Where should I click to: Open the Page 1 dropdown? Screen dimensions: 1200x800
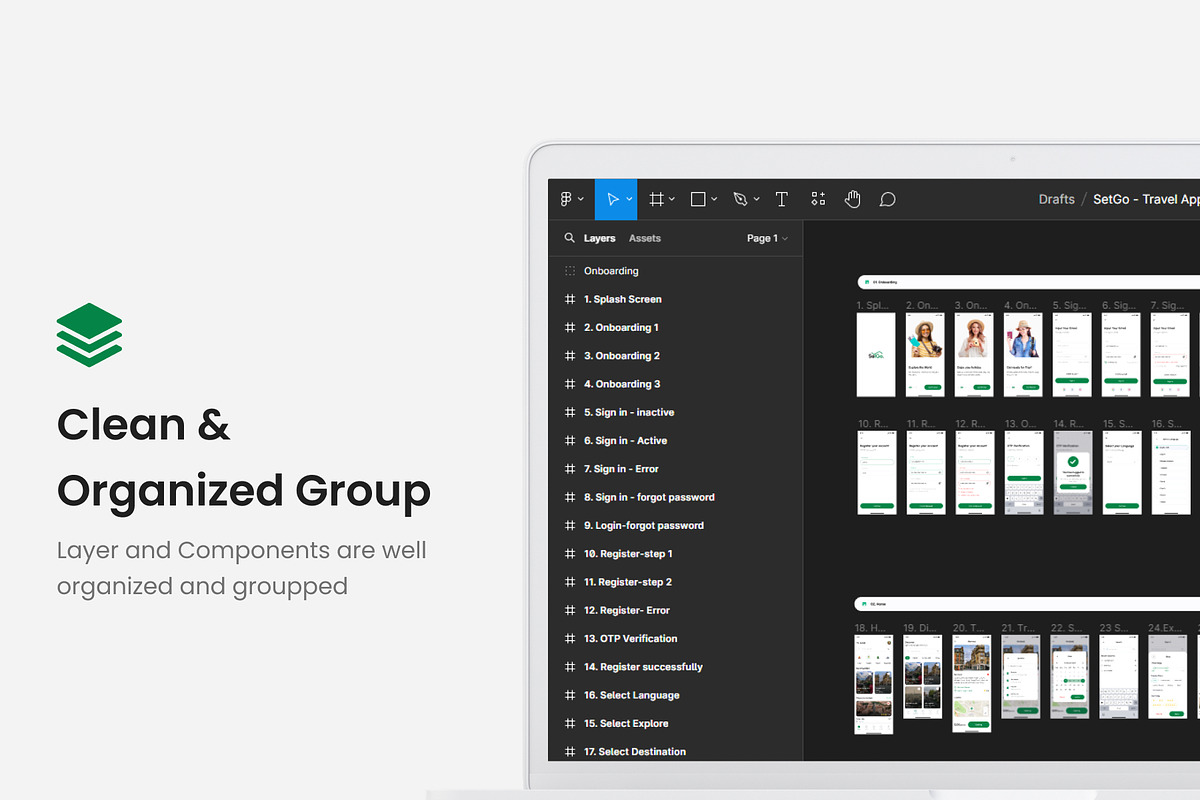pos(767,238)
